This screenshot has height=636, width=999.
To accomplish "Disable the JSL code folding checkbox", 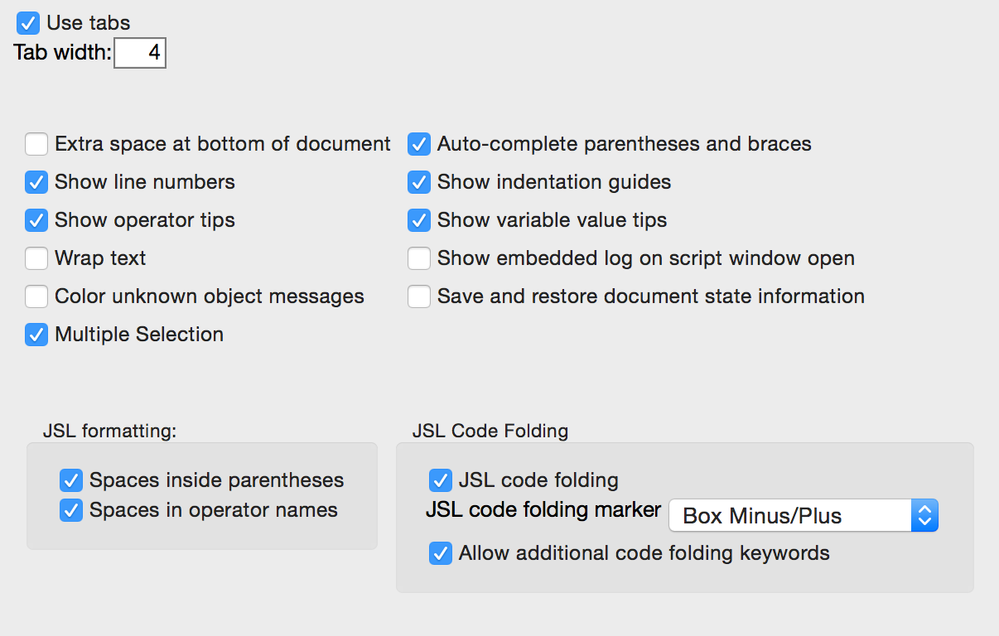I will click(440, 480).
